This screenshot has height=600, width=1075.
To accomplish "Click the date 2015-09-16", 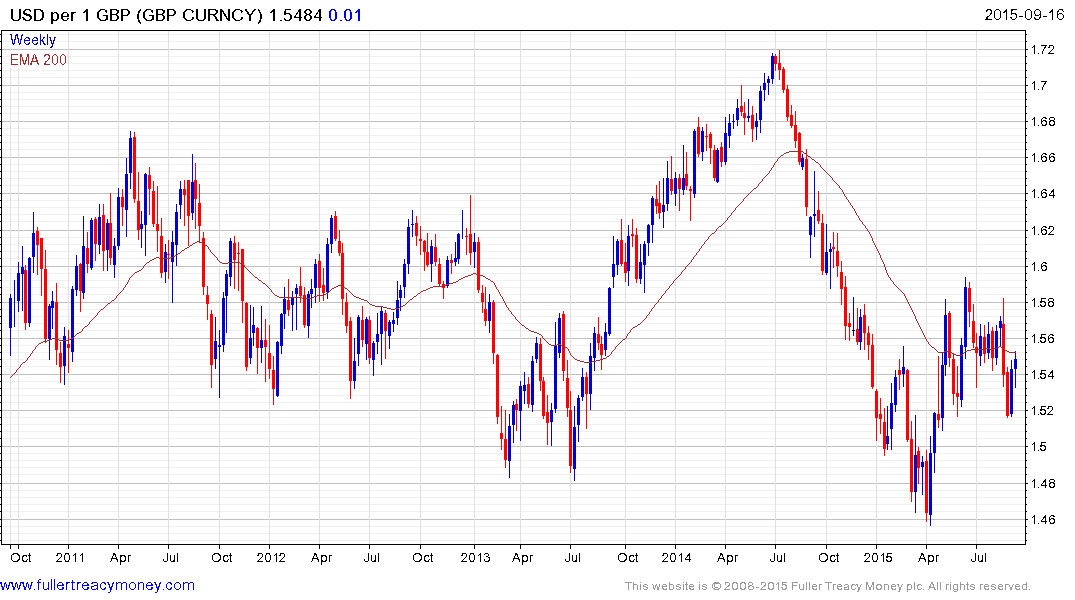I will tap(1024, 15).
